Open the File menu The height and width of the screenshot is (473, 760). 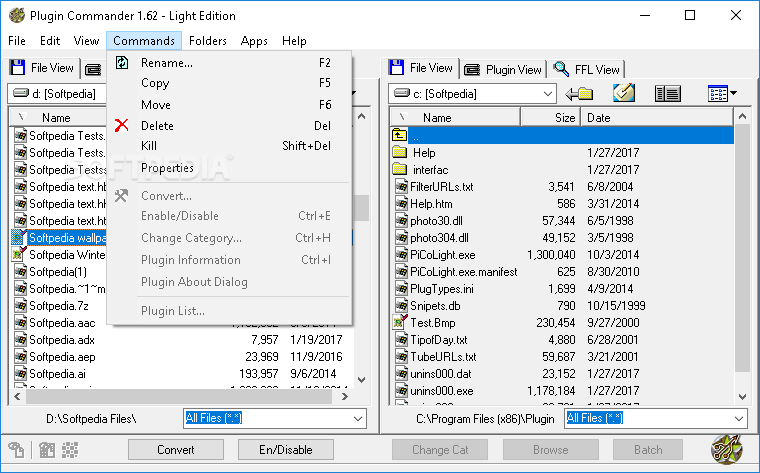click(x=17, y=41)
